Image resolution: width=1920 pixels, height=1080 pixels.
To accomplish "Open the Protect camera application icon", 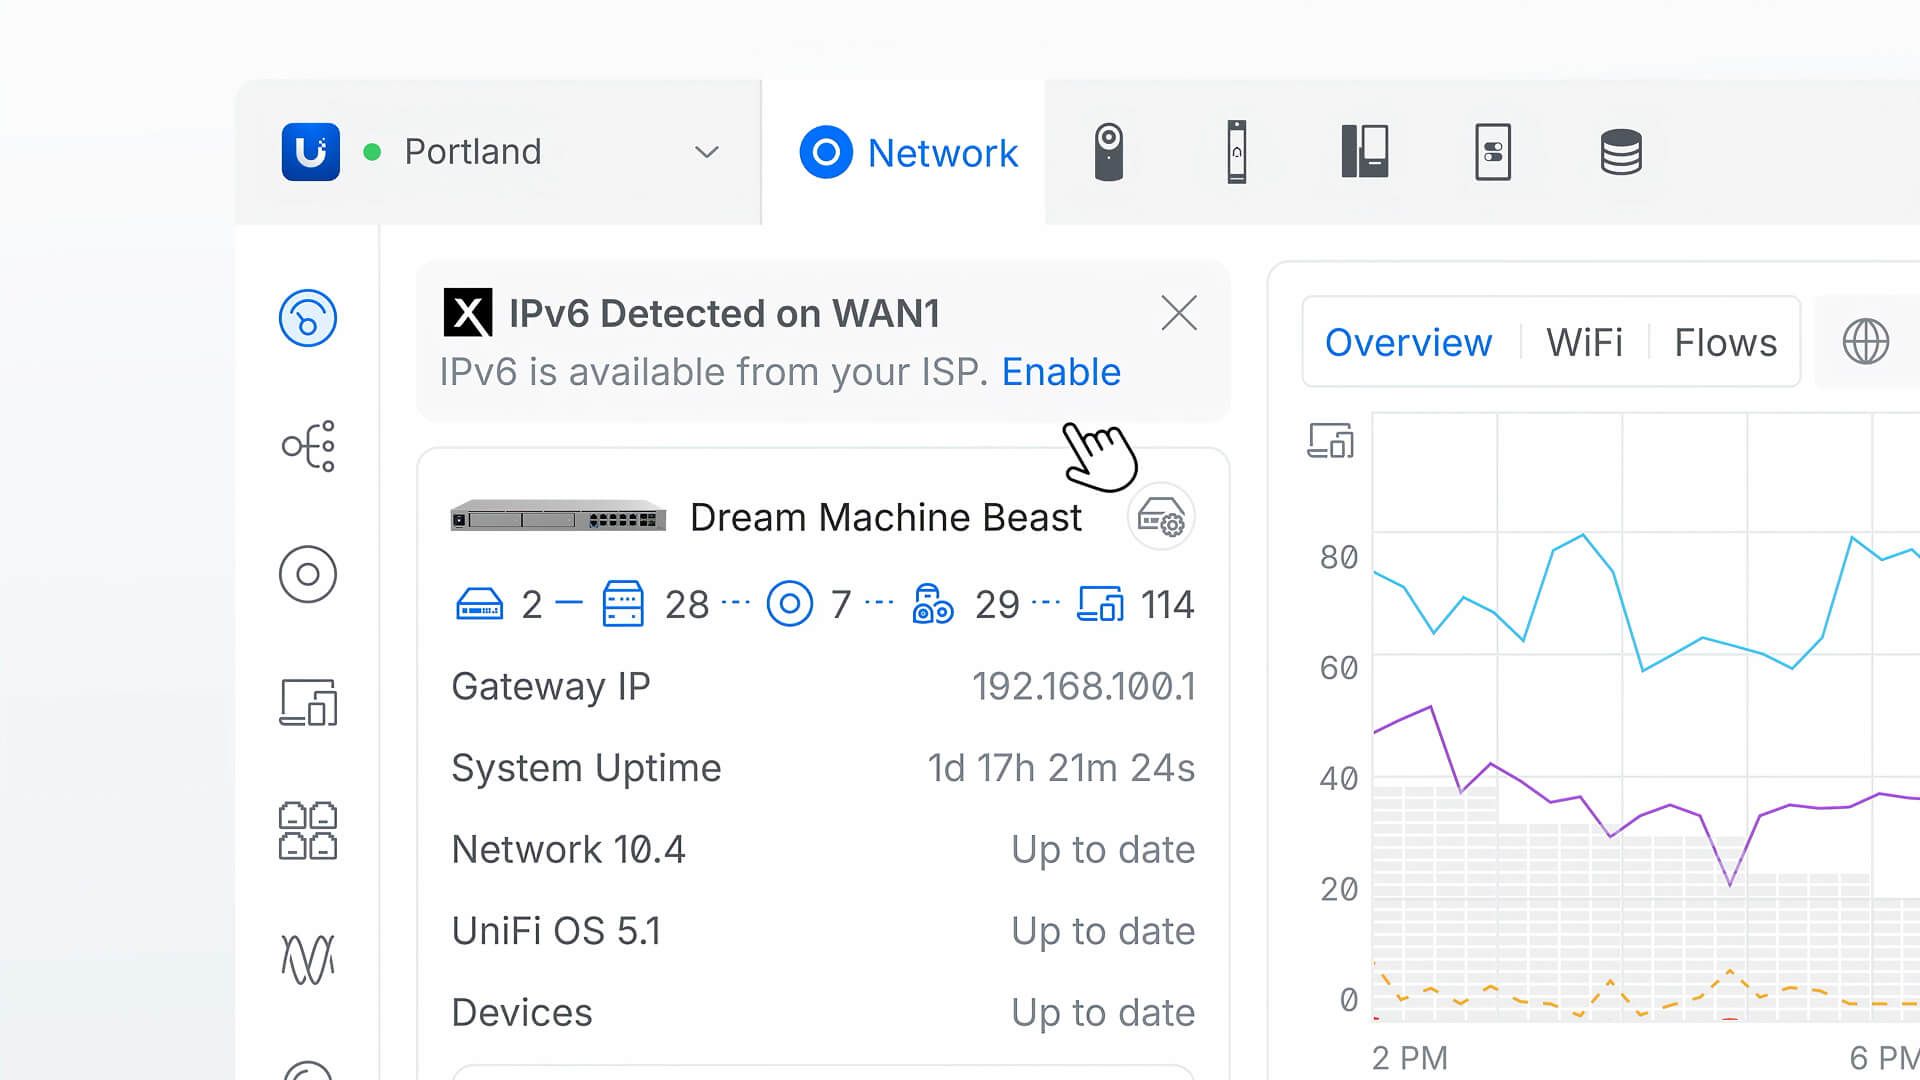I will tap(1108, 152).
